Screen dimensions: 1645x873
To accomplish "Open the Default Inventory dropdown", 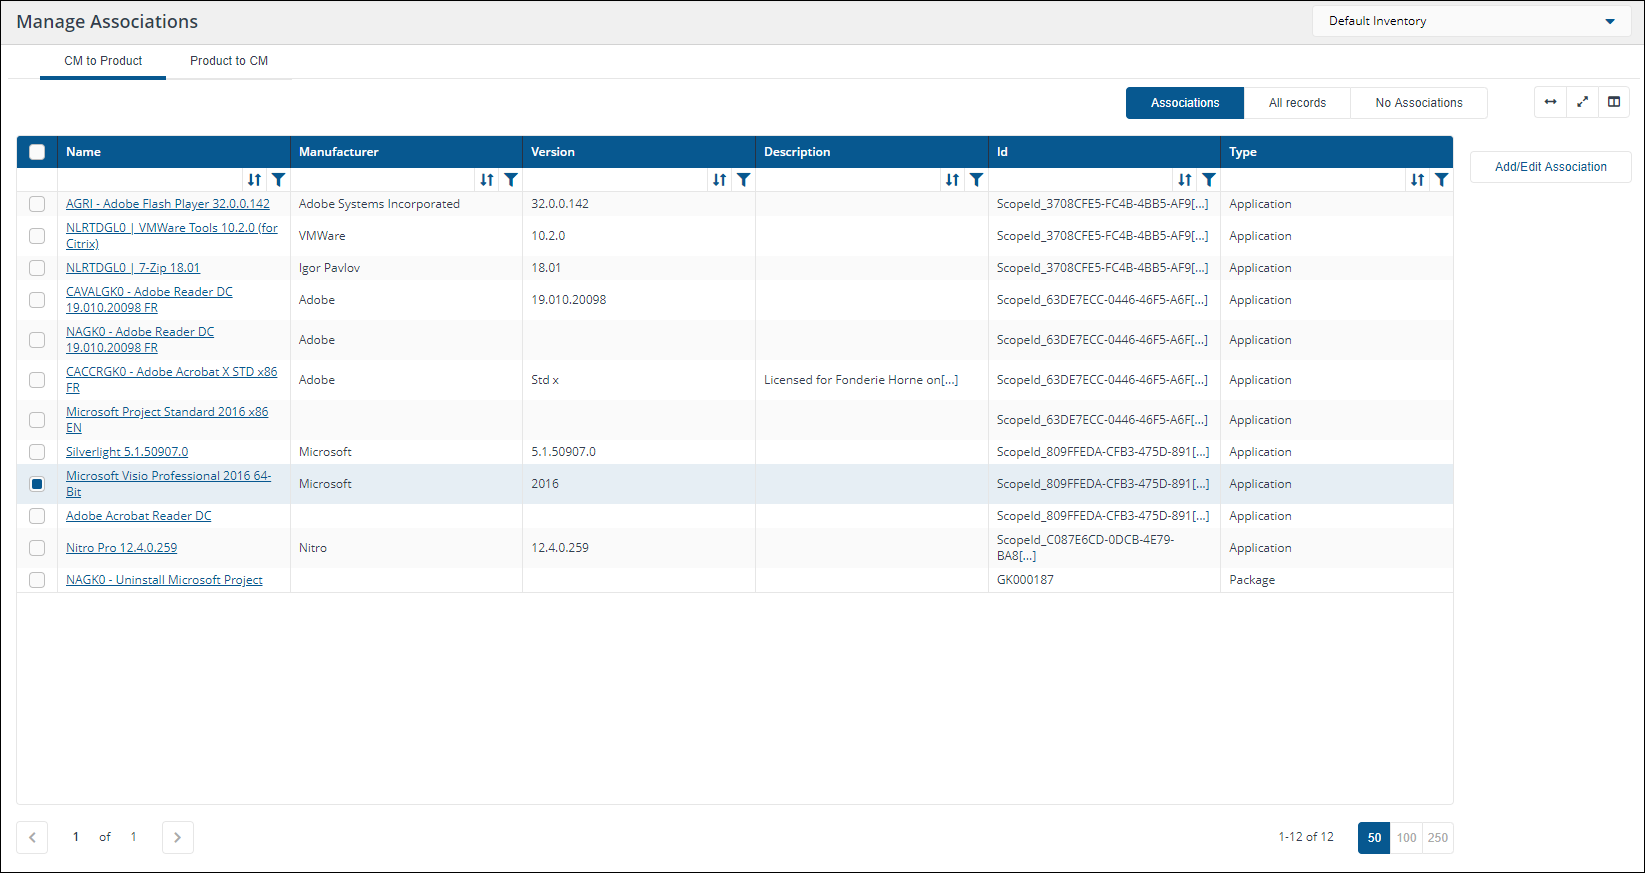I will pos(1471,21).
